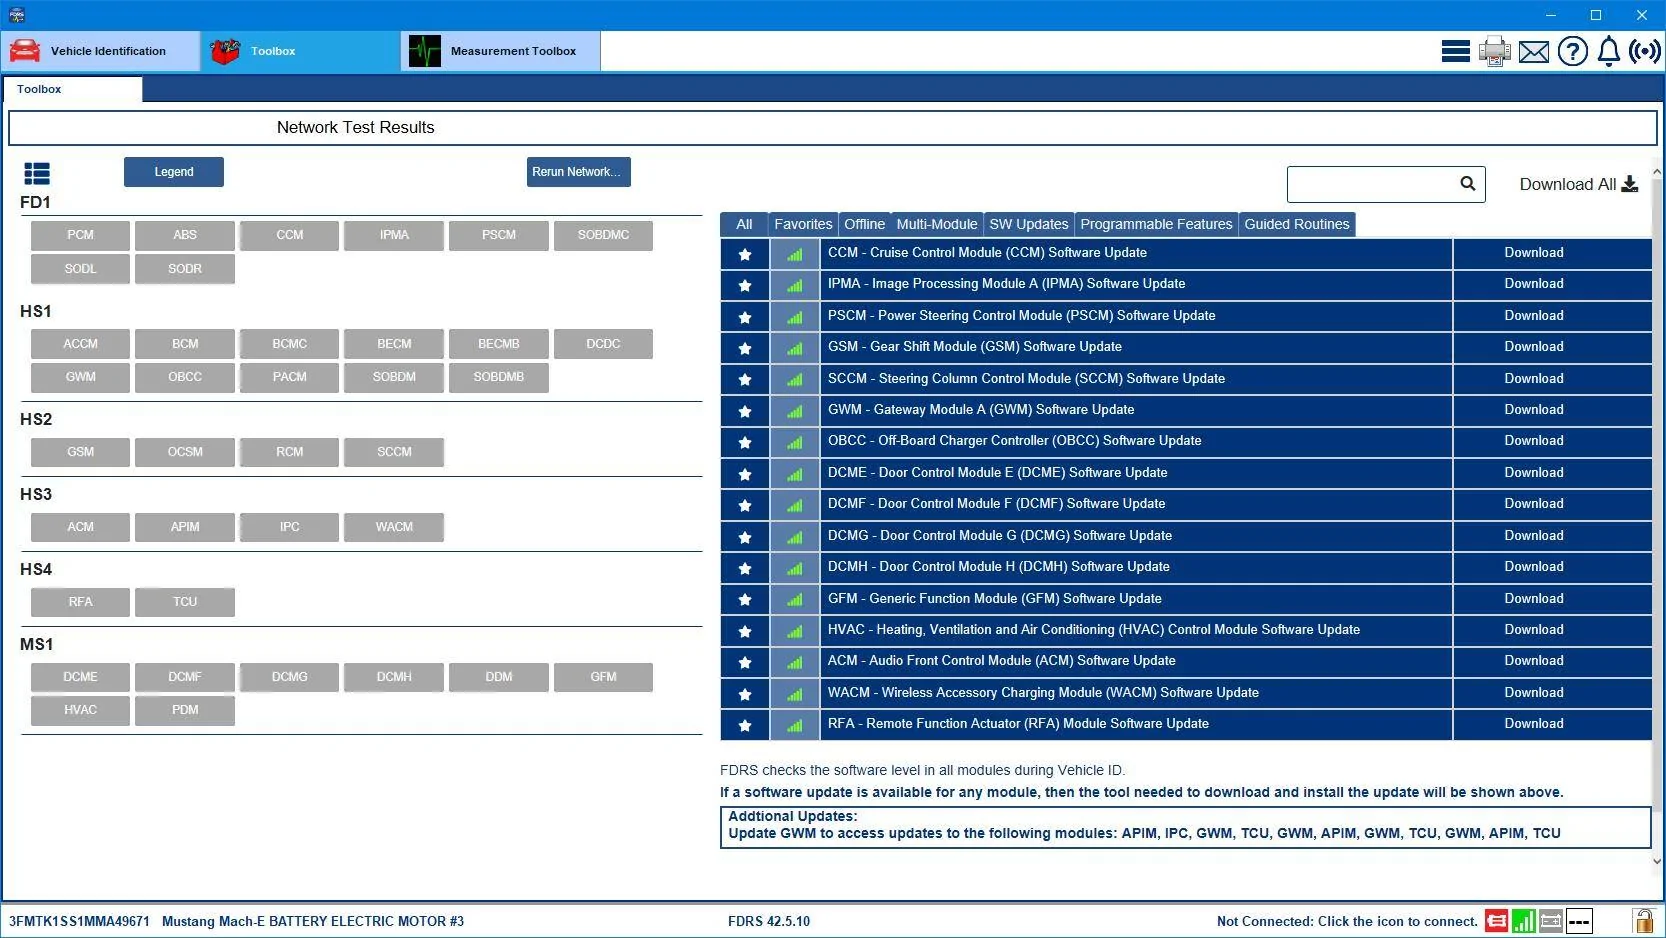Click signal icon in ACM Software Update row
The image size is (1666, 938).
click(795, 662)
